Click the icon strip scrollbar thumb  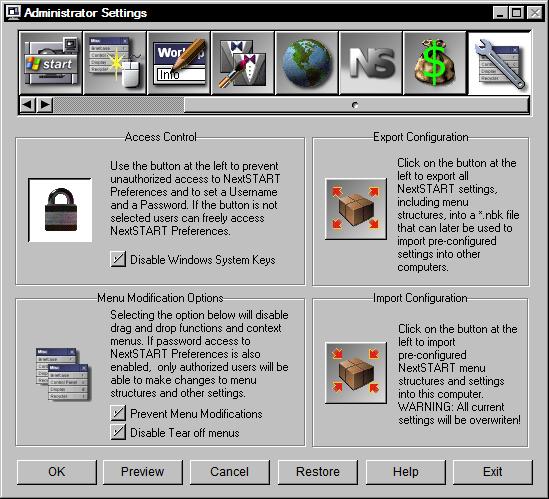[356, 105]
